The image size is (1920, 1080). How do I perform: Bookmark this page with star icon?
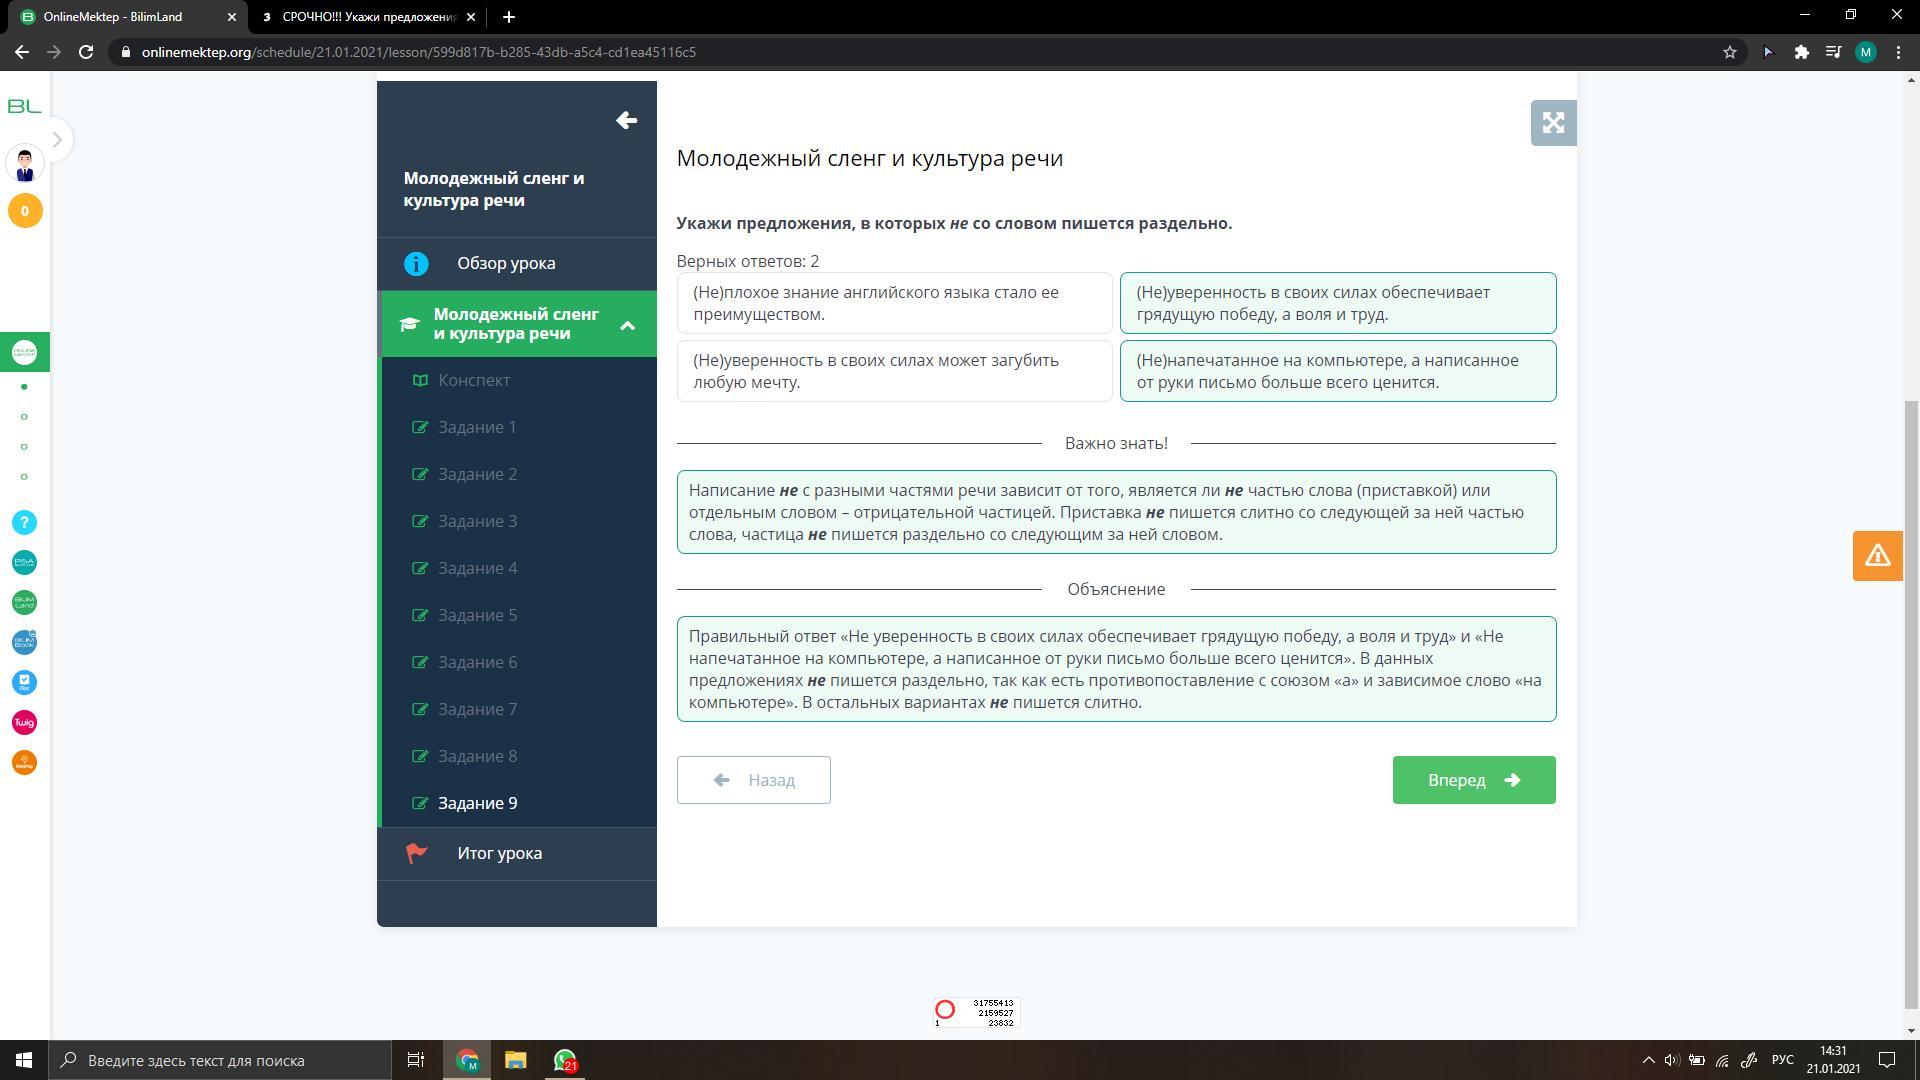[x=1729, y=52]
